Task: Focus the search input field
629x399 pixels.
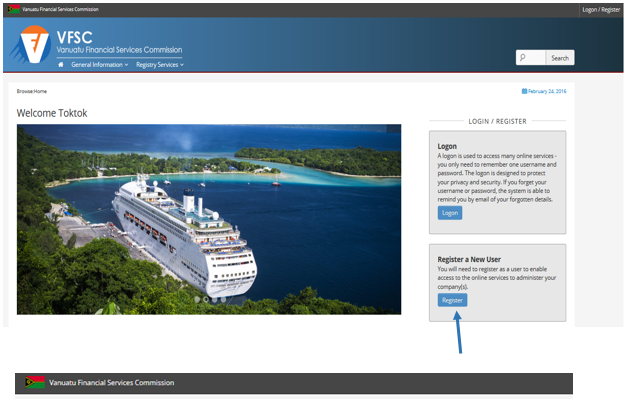Action: [531, 58]
